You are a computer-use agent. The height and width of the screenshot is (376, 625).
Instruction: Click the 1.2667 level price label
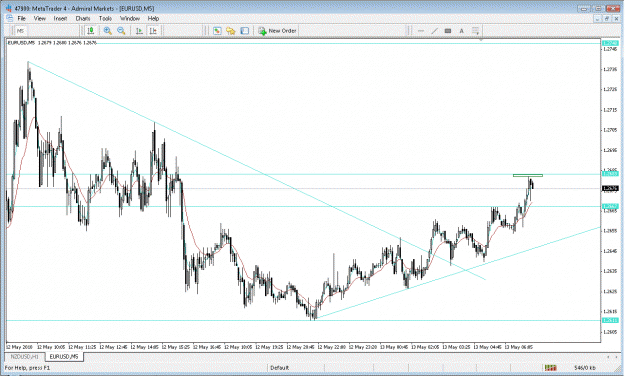[610, 206]
